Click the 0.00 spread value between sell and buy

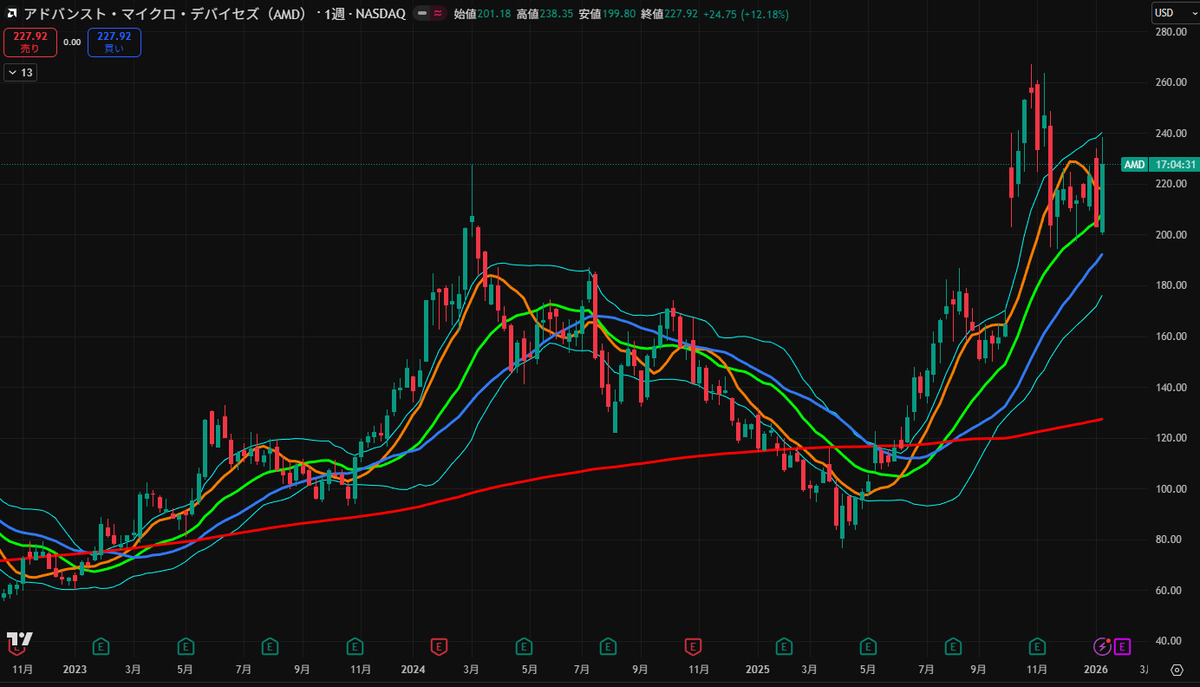click(x=72, y=42)
